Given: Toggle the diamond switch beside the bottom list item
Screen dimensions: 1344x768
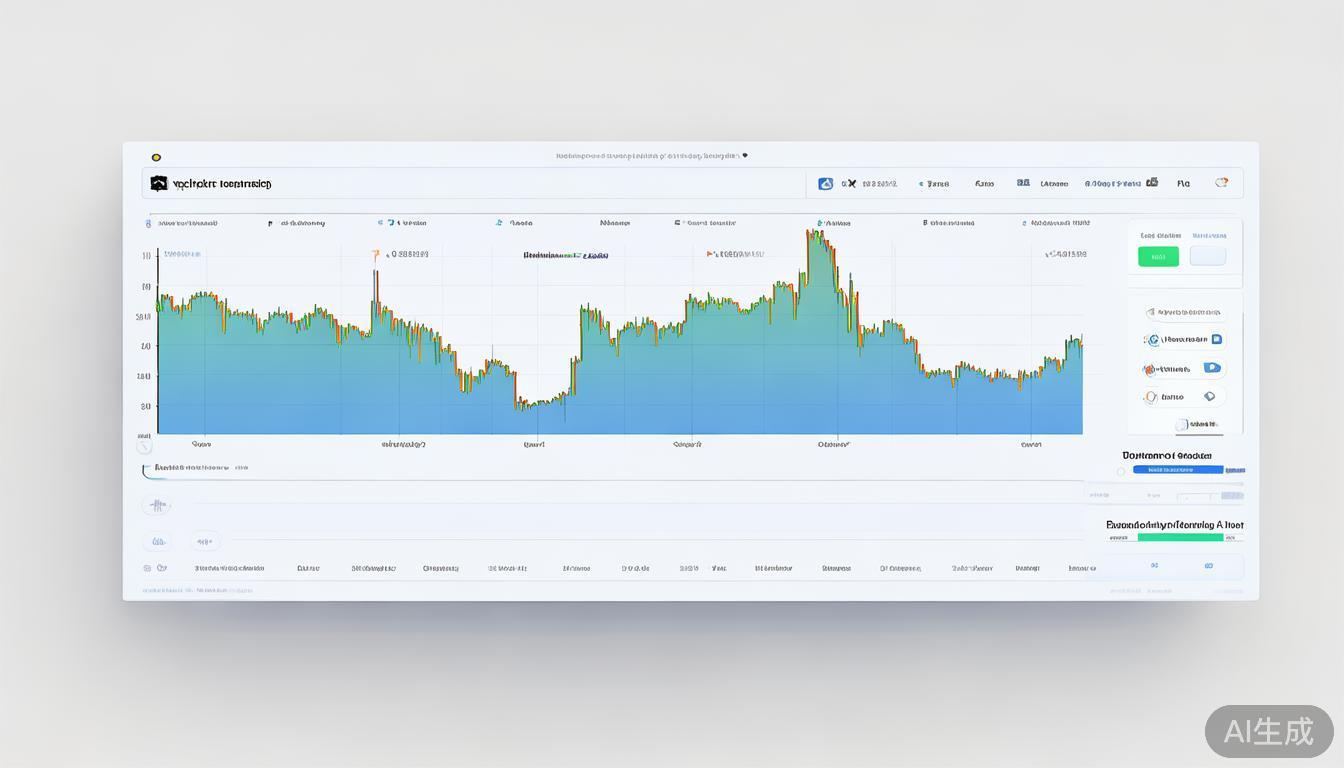Looking at the screenshot, I should point(1208,395).
